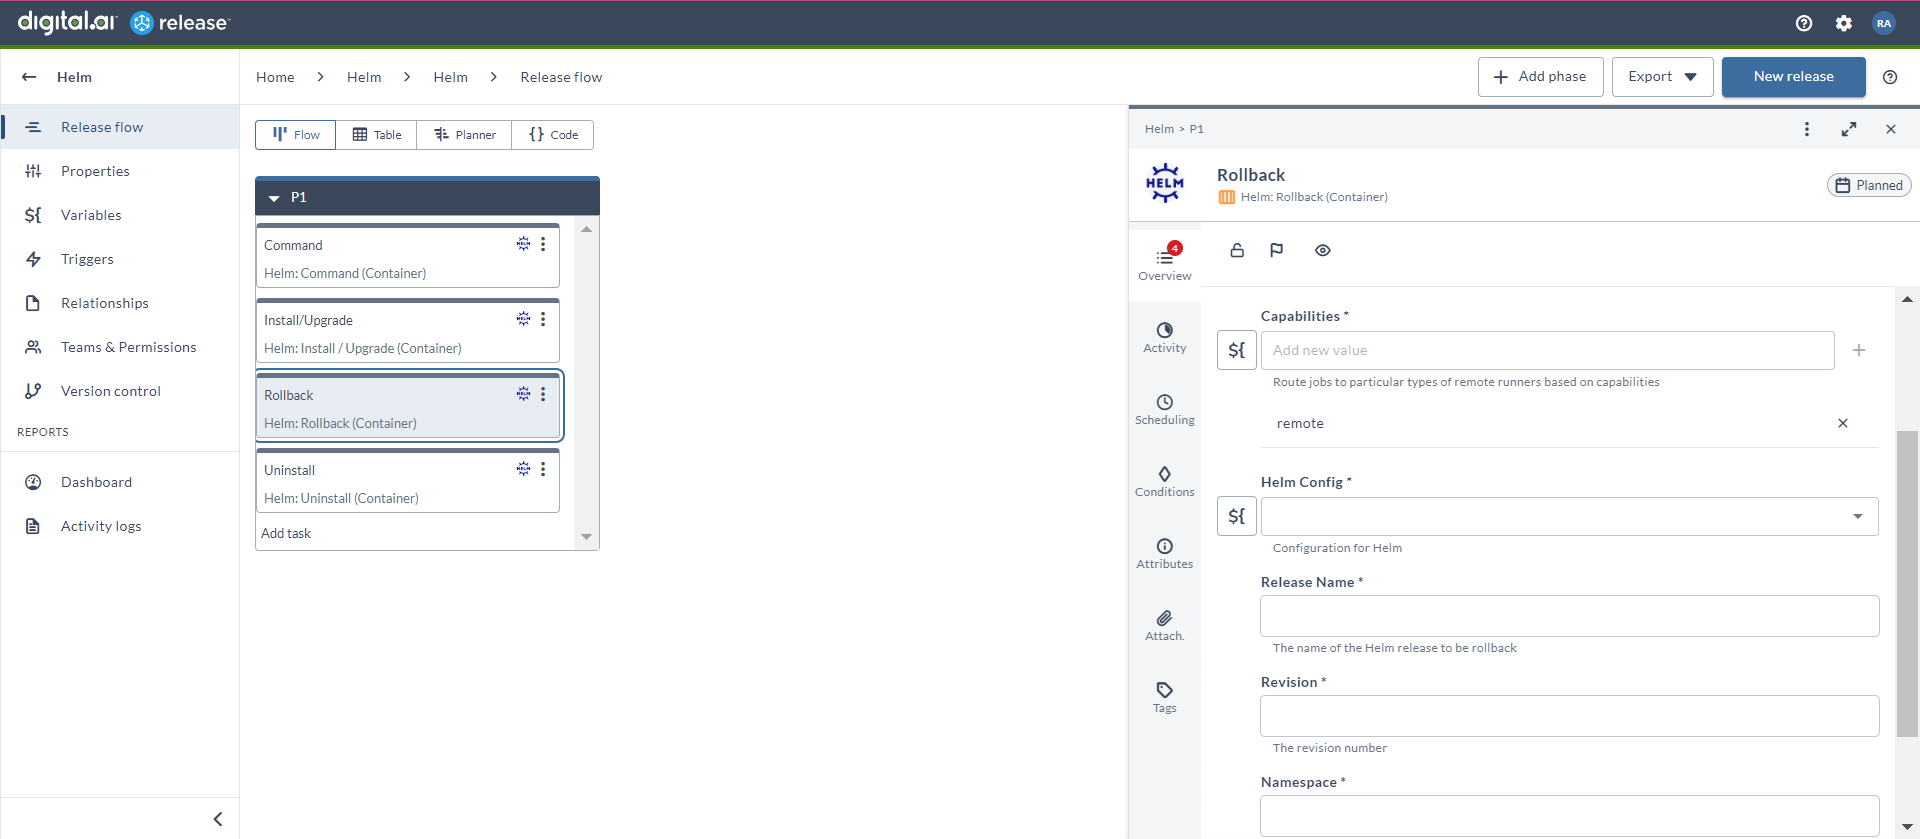Open the Activity tab

point(1165,338)
